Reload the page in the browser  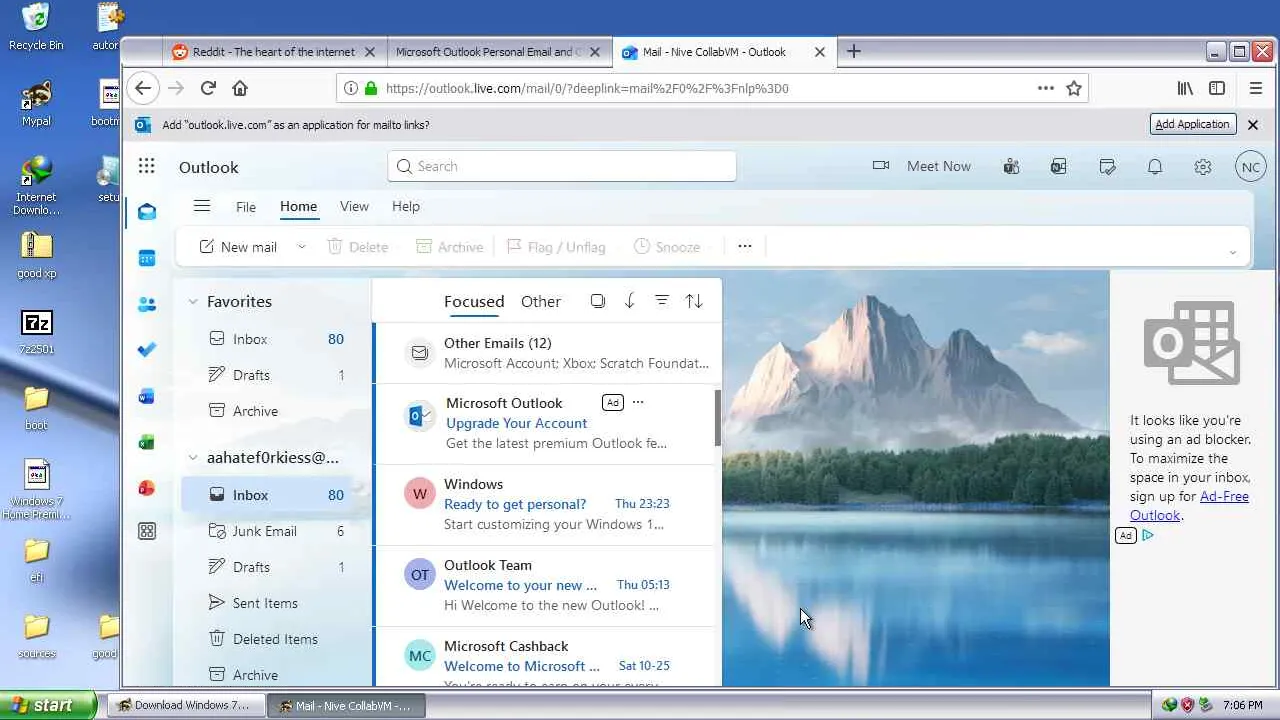[x=208, y=88]
